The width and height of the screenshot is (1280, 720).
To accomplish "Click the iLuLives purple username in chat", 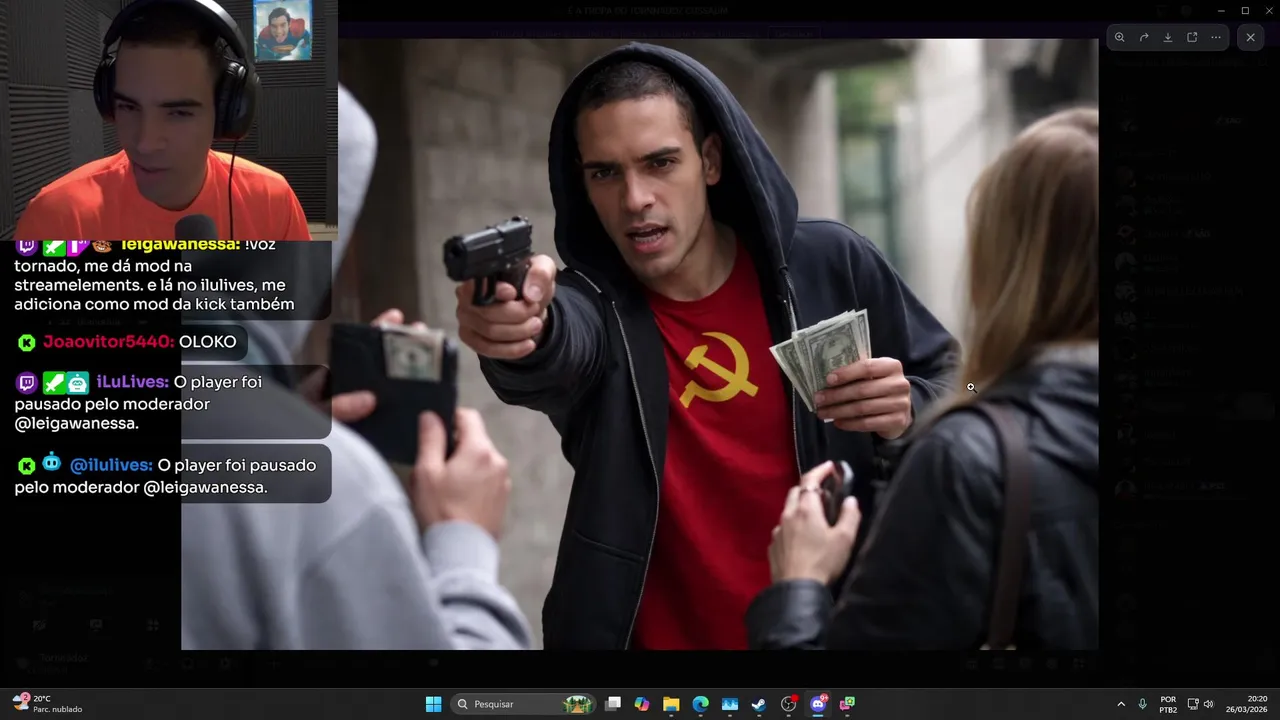I will coord(133,382).
